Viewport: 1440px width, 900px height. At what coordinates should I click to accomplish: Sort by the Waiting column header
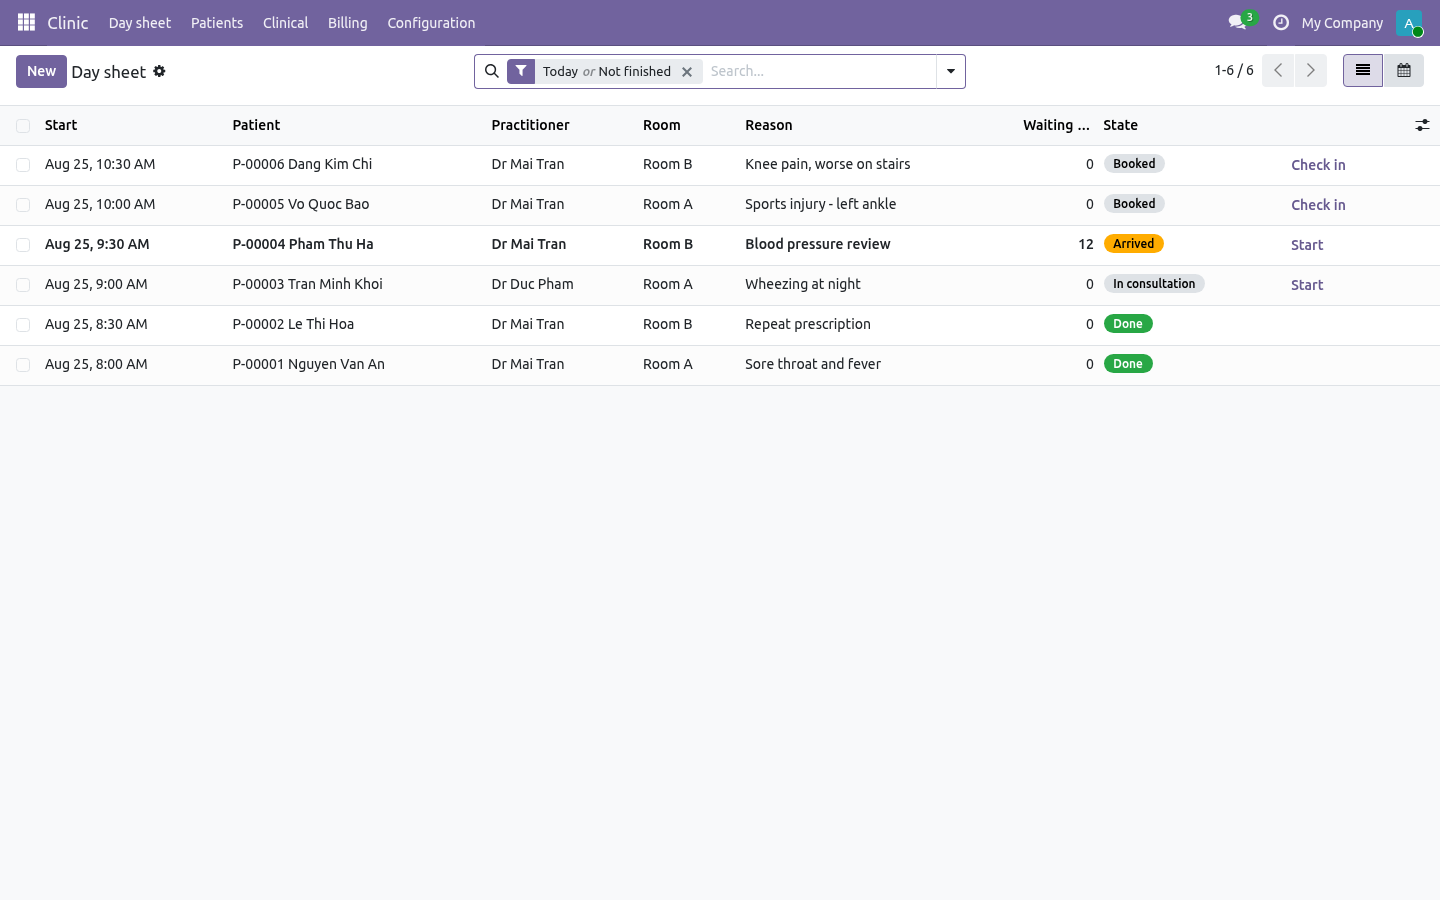[1056, 125]
